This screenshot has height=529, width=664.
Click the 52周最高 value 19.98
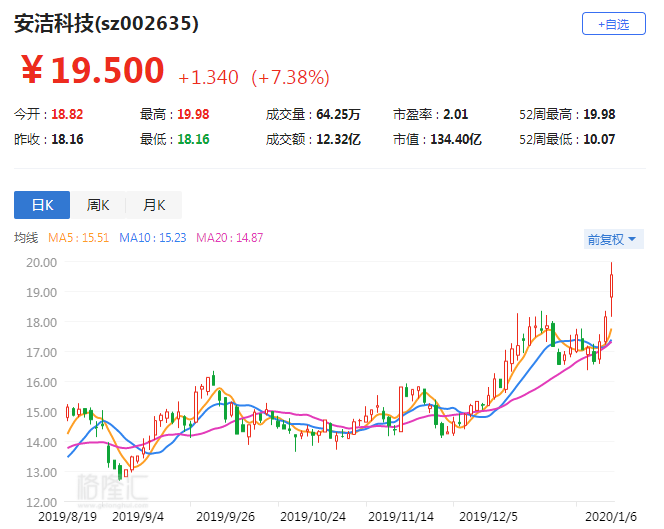pos(599,114)
